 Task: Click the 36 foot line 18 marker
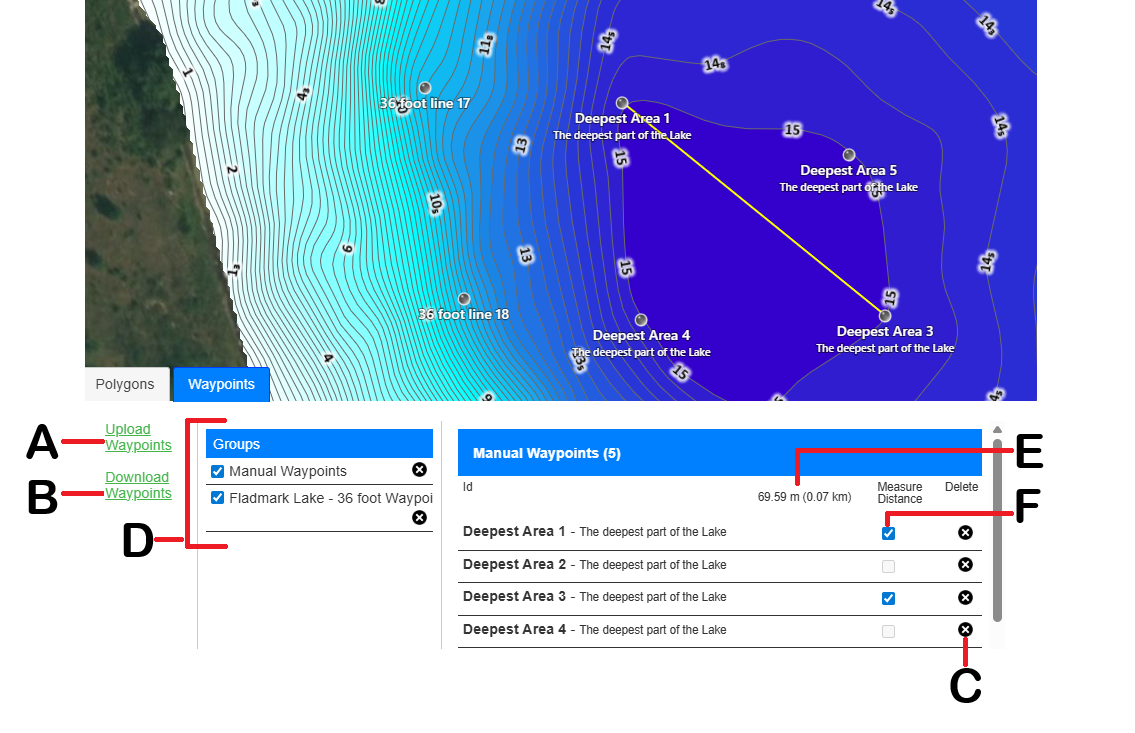(463, 299)
